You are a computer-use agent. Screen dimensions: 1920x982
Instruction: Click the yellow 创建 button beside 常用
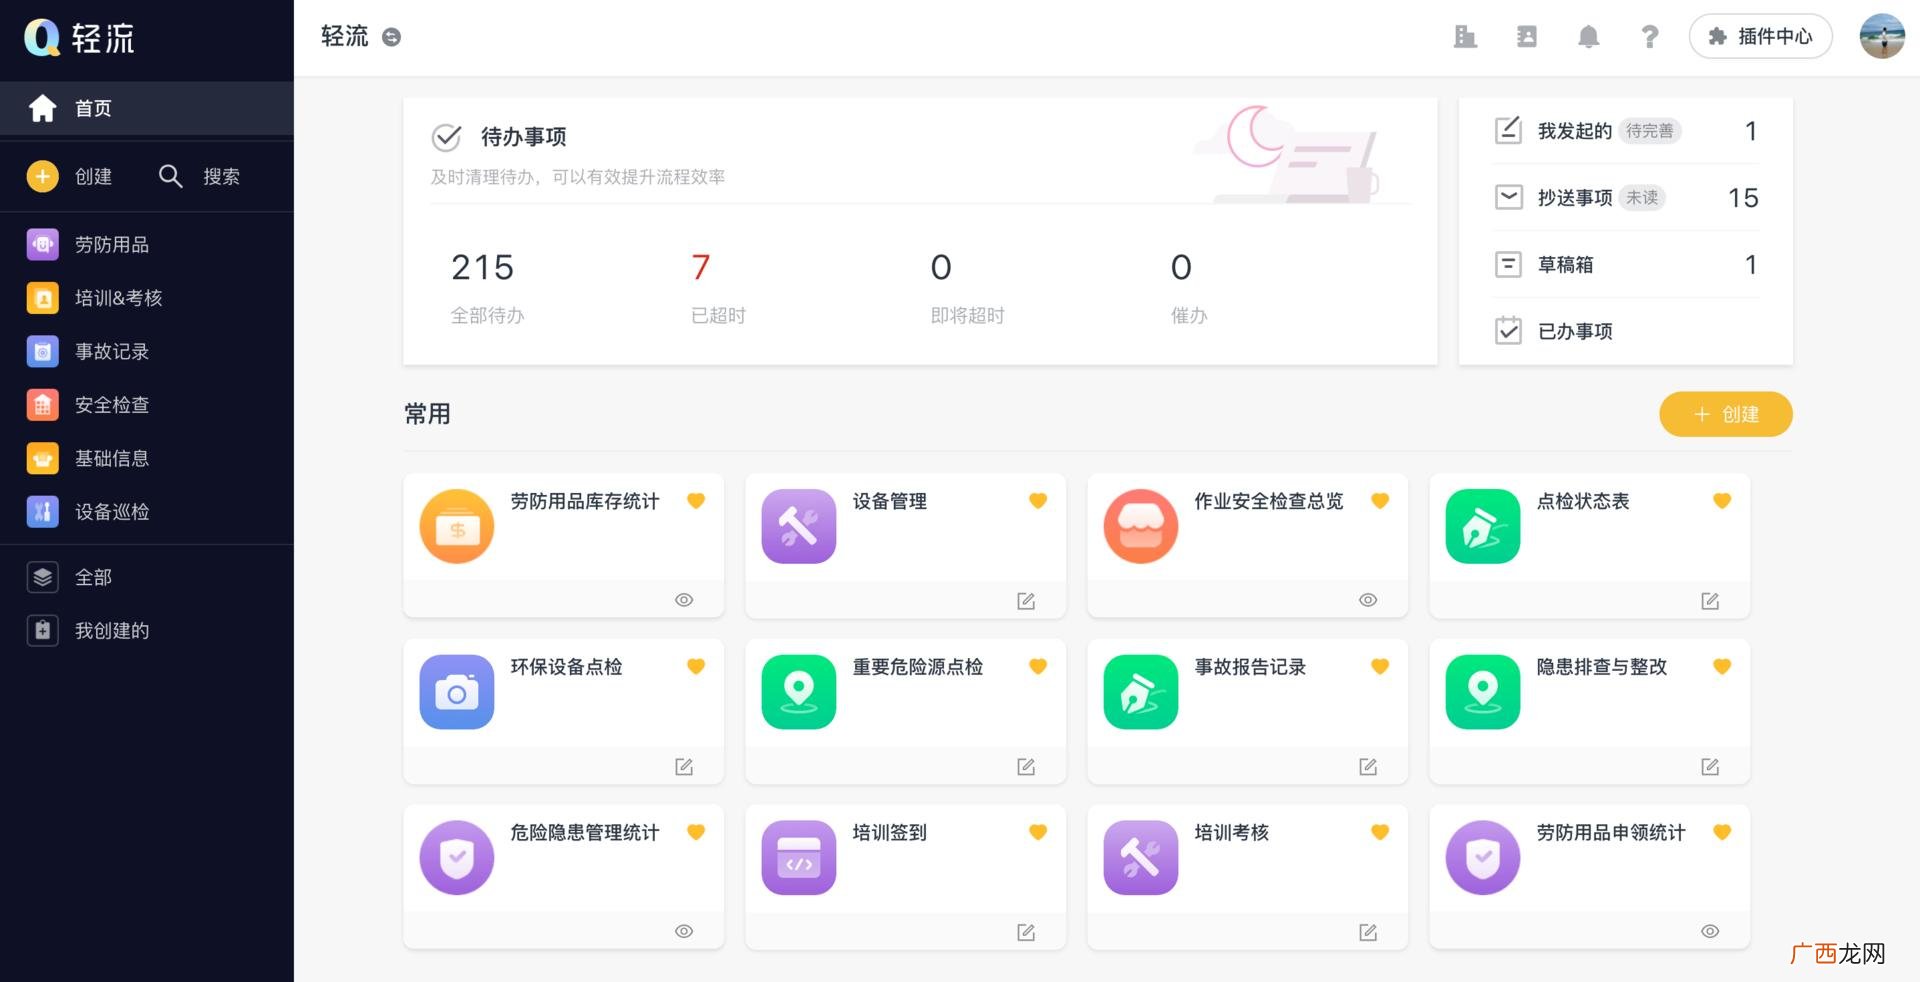(1726, 414)
